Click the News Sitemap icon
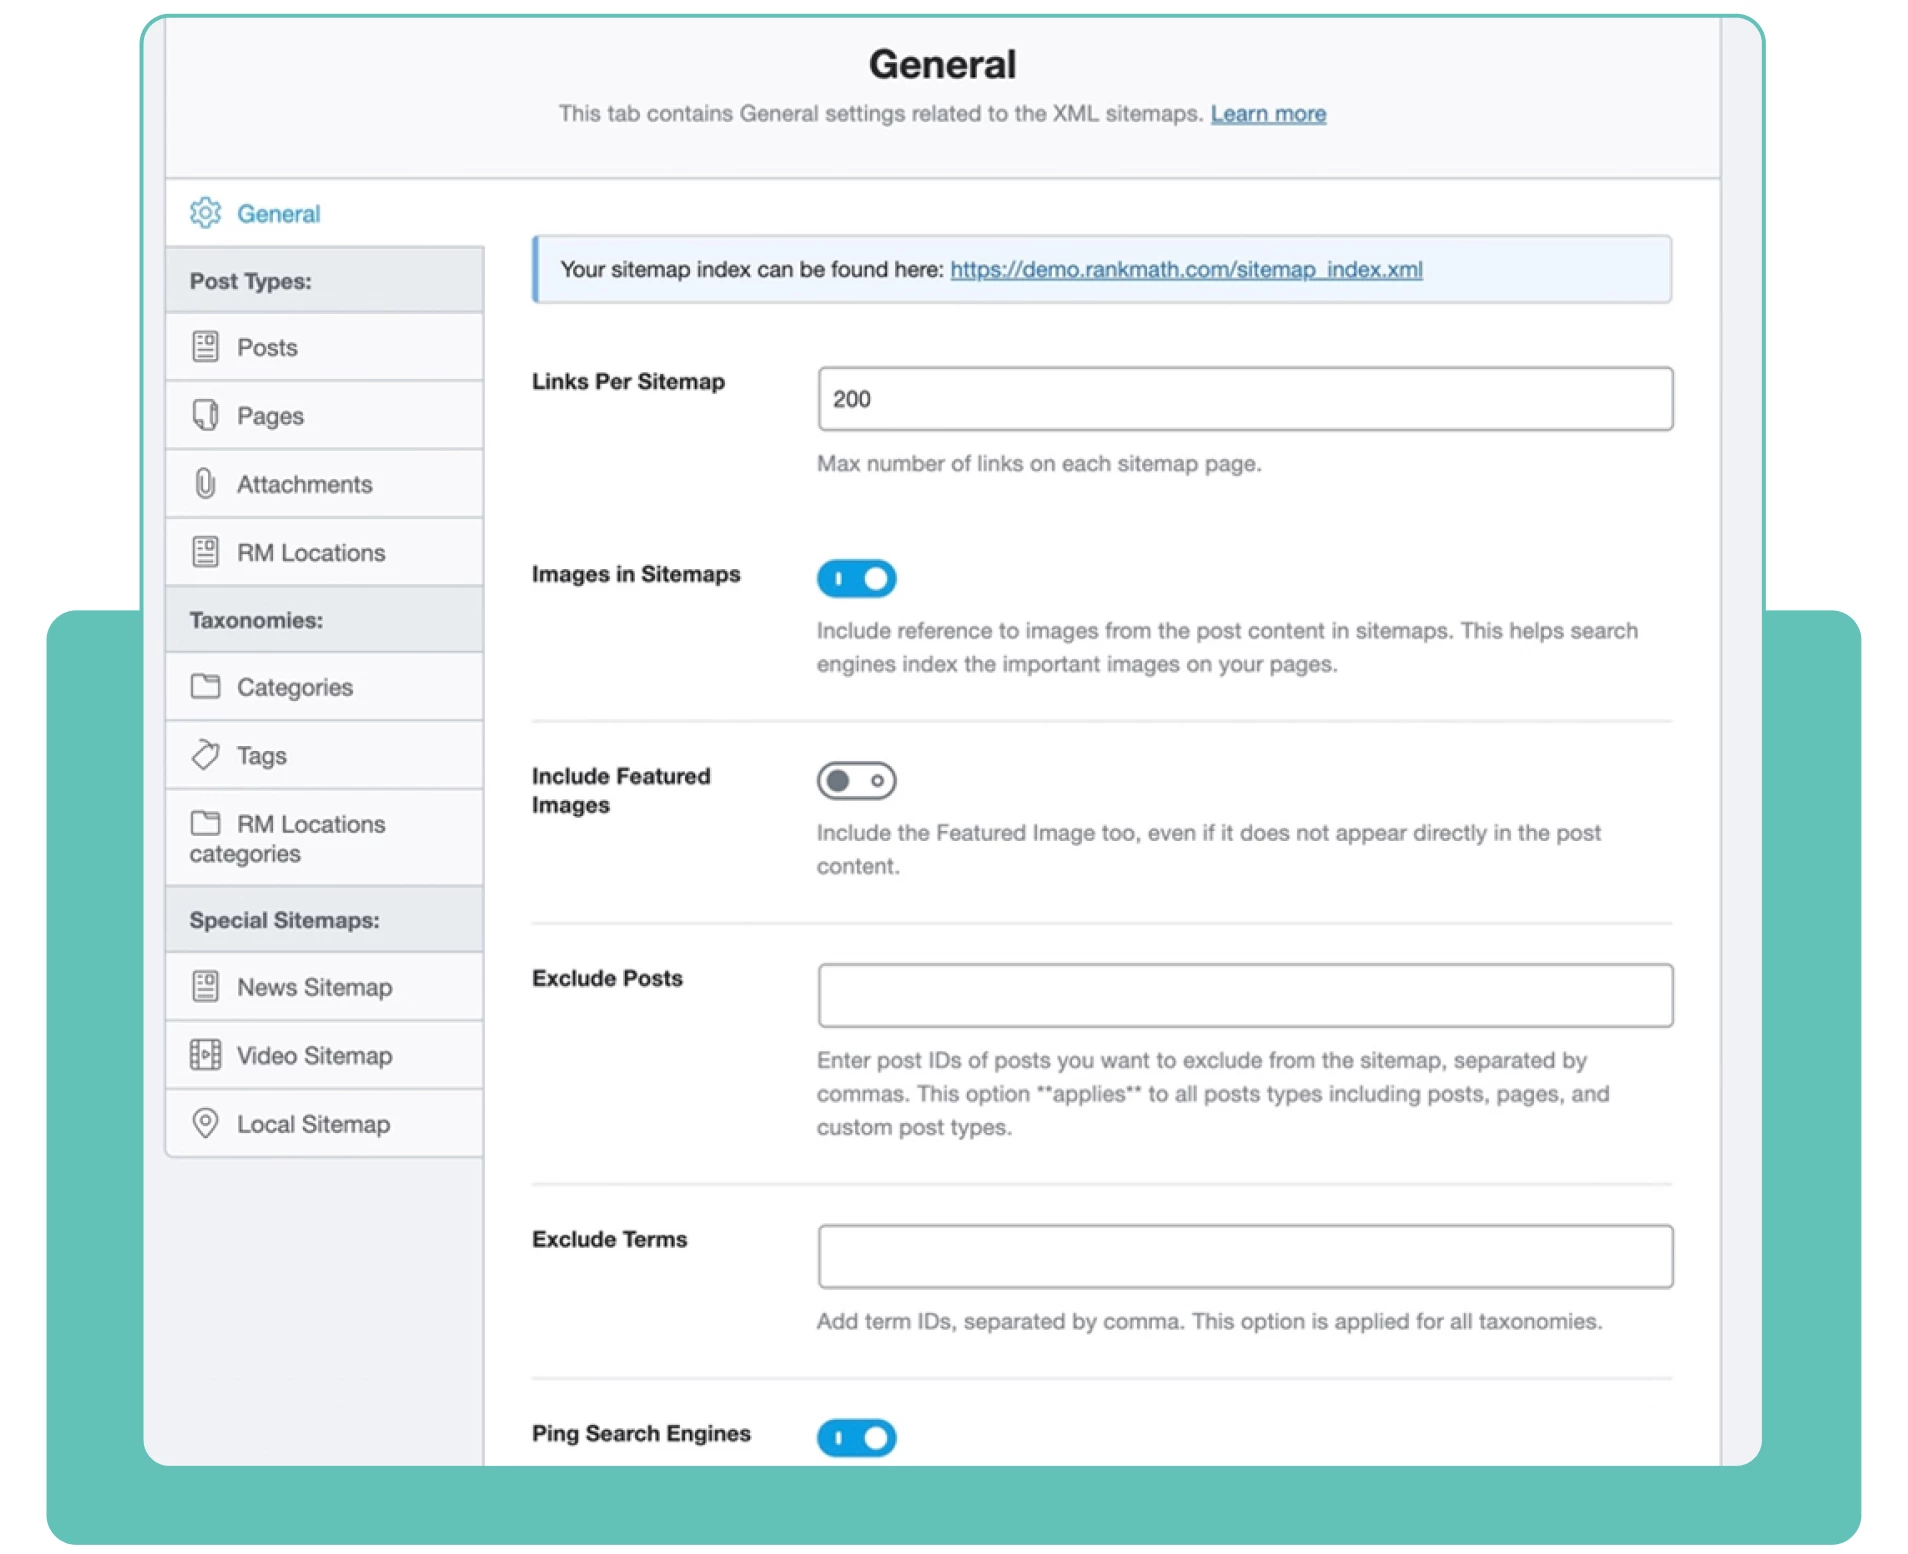 pyautogui.click(x=205, y=987)
